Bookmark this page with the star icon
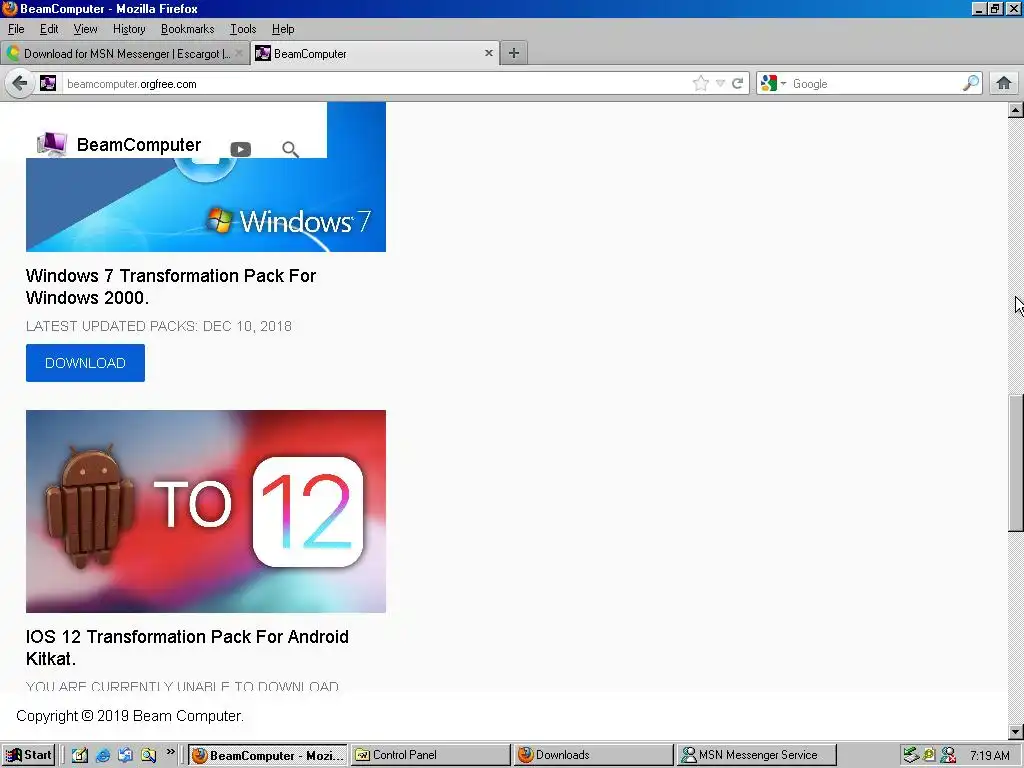 point(701,84)
